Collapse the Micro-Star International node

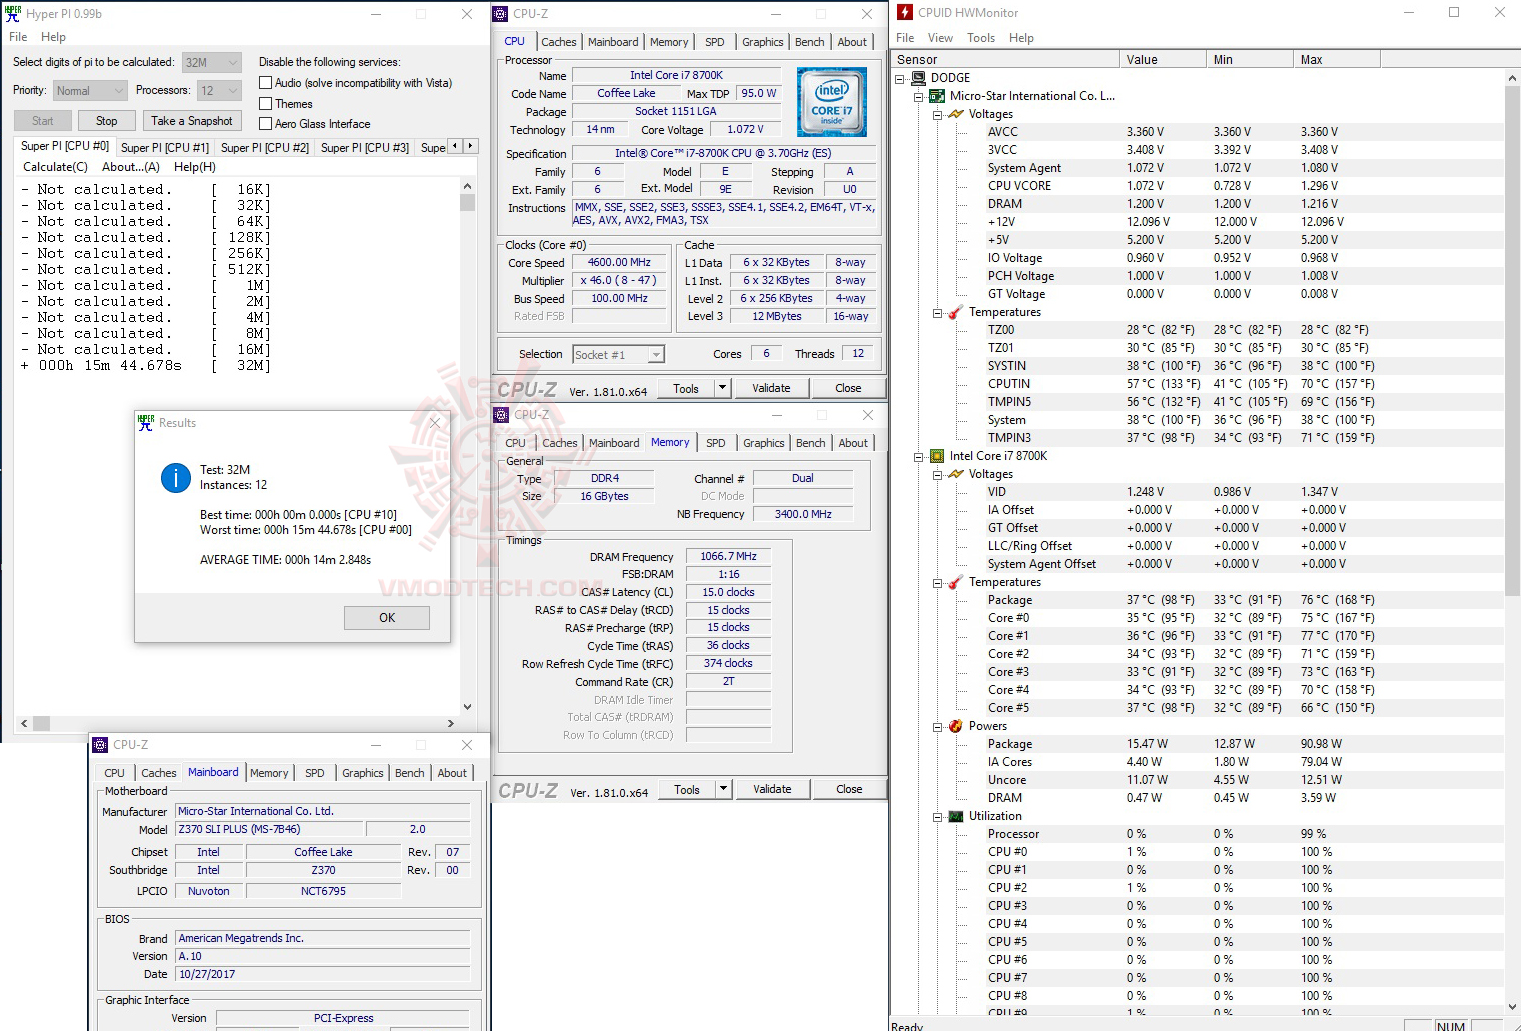click(918, 97)
